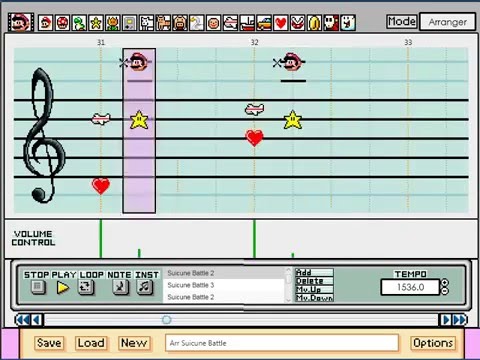Select the Heart instrument in toolbar
The image size is (480, 360).
281,23
